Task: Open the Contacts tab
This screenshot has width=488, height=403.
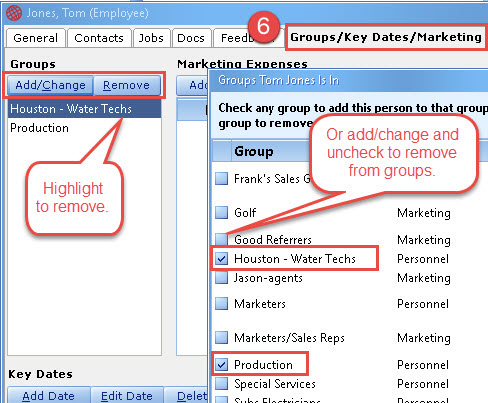Action: coord(99,38)
